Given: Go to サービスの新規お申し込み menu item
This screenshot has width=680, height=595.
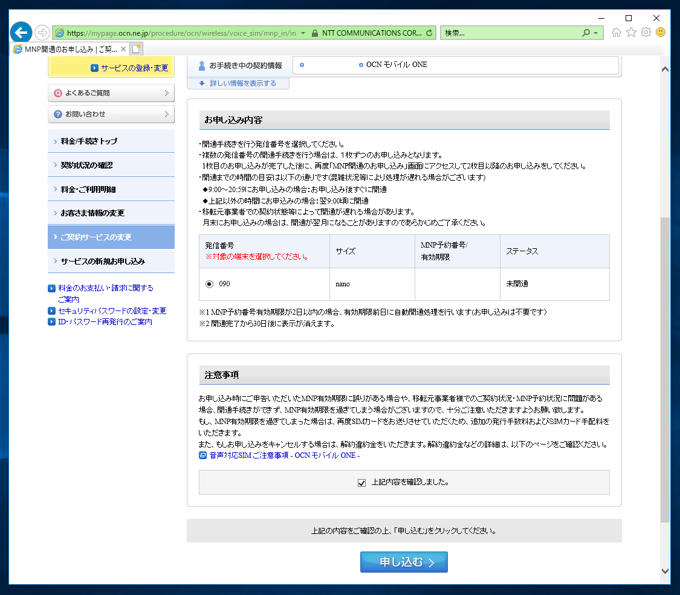Looking at the screenshot, I should 111,261.
